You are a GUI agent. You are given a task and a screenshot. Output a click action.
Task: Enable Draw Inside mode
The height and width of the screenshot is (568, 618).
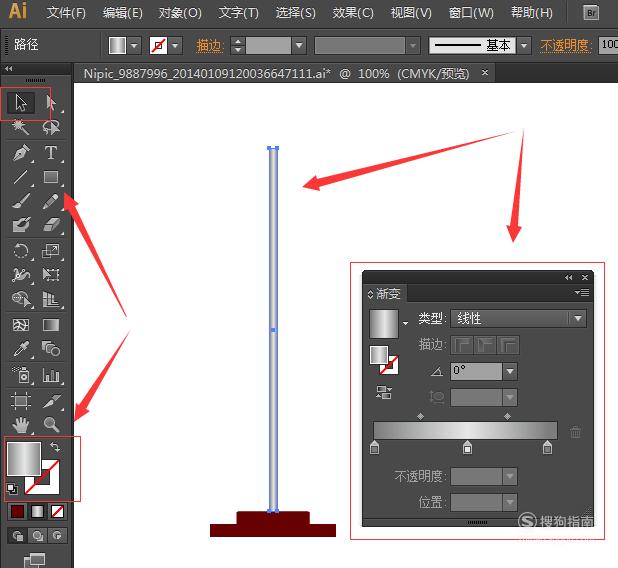point(58,536)
